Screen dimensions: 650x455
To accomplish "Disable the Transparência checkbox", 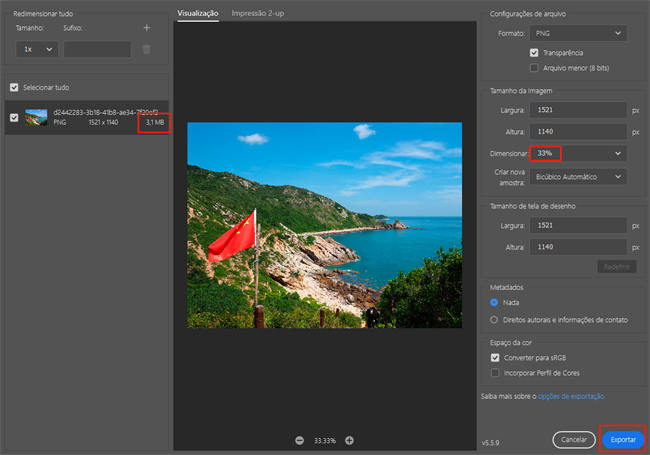I will 534,53.
